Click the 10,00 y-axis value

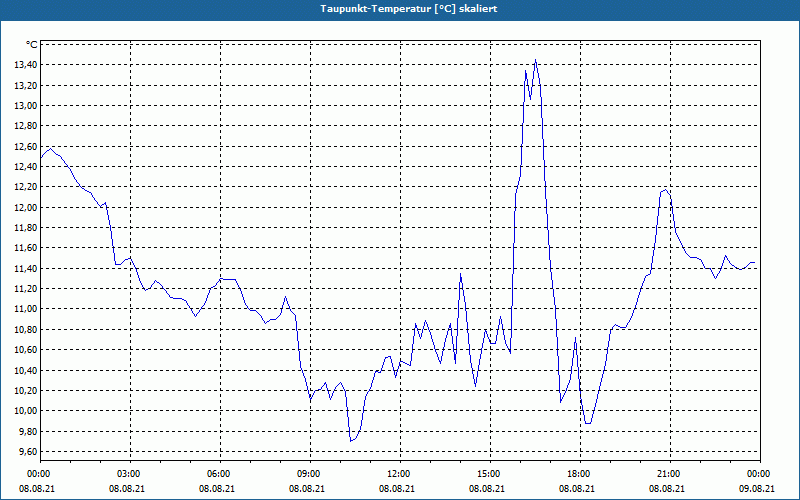coord(25,411)
